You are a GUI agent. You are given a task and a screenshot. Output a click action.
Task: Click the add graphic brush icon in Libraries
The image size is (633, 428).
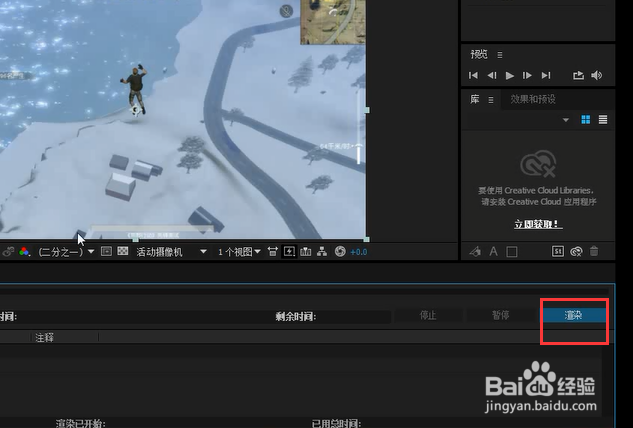[475, 252]
